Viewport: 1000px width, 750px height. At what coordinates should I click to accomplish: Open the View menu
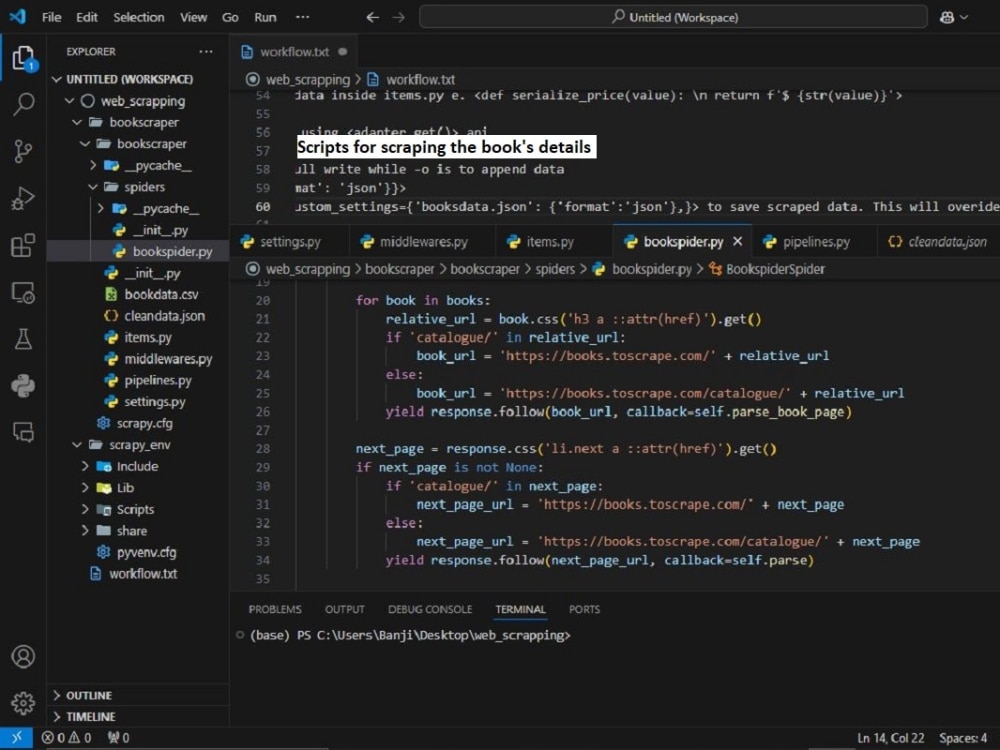tap(193, 17)
